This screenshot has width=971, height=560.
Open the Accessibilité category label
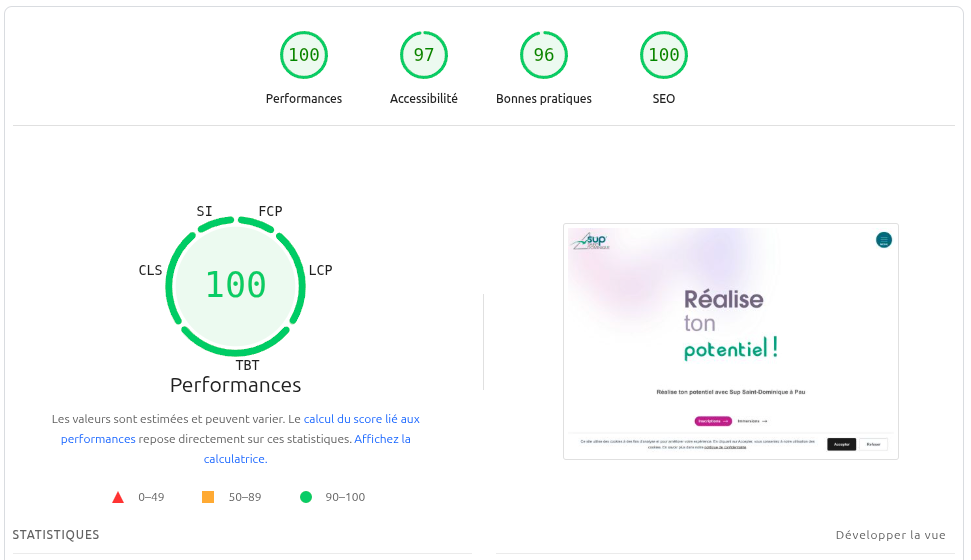(x=424, y=98)
